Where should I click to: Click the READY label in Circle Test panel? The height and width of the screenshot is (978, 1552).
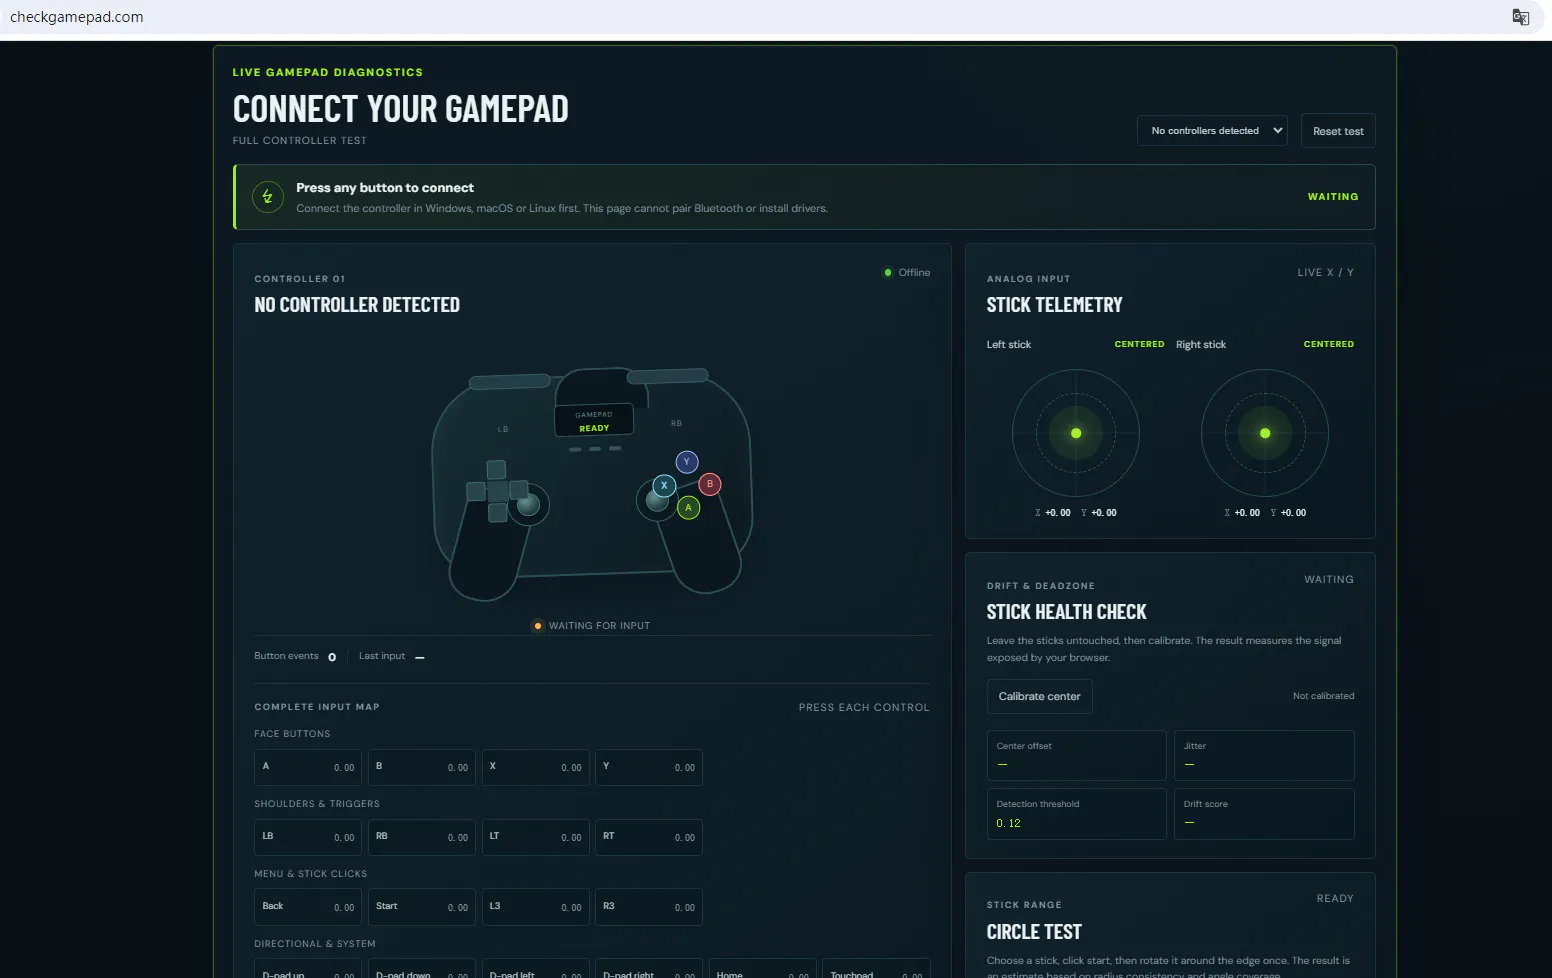(x=1335, y=898)
